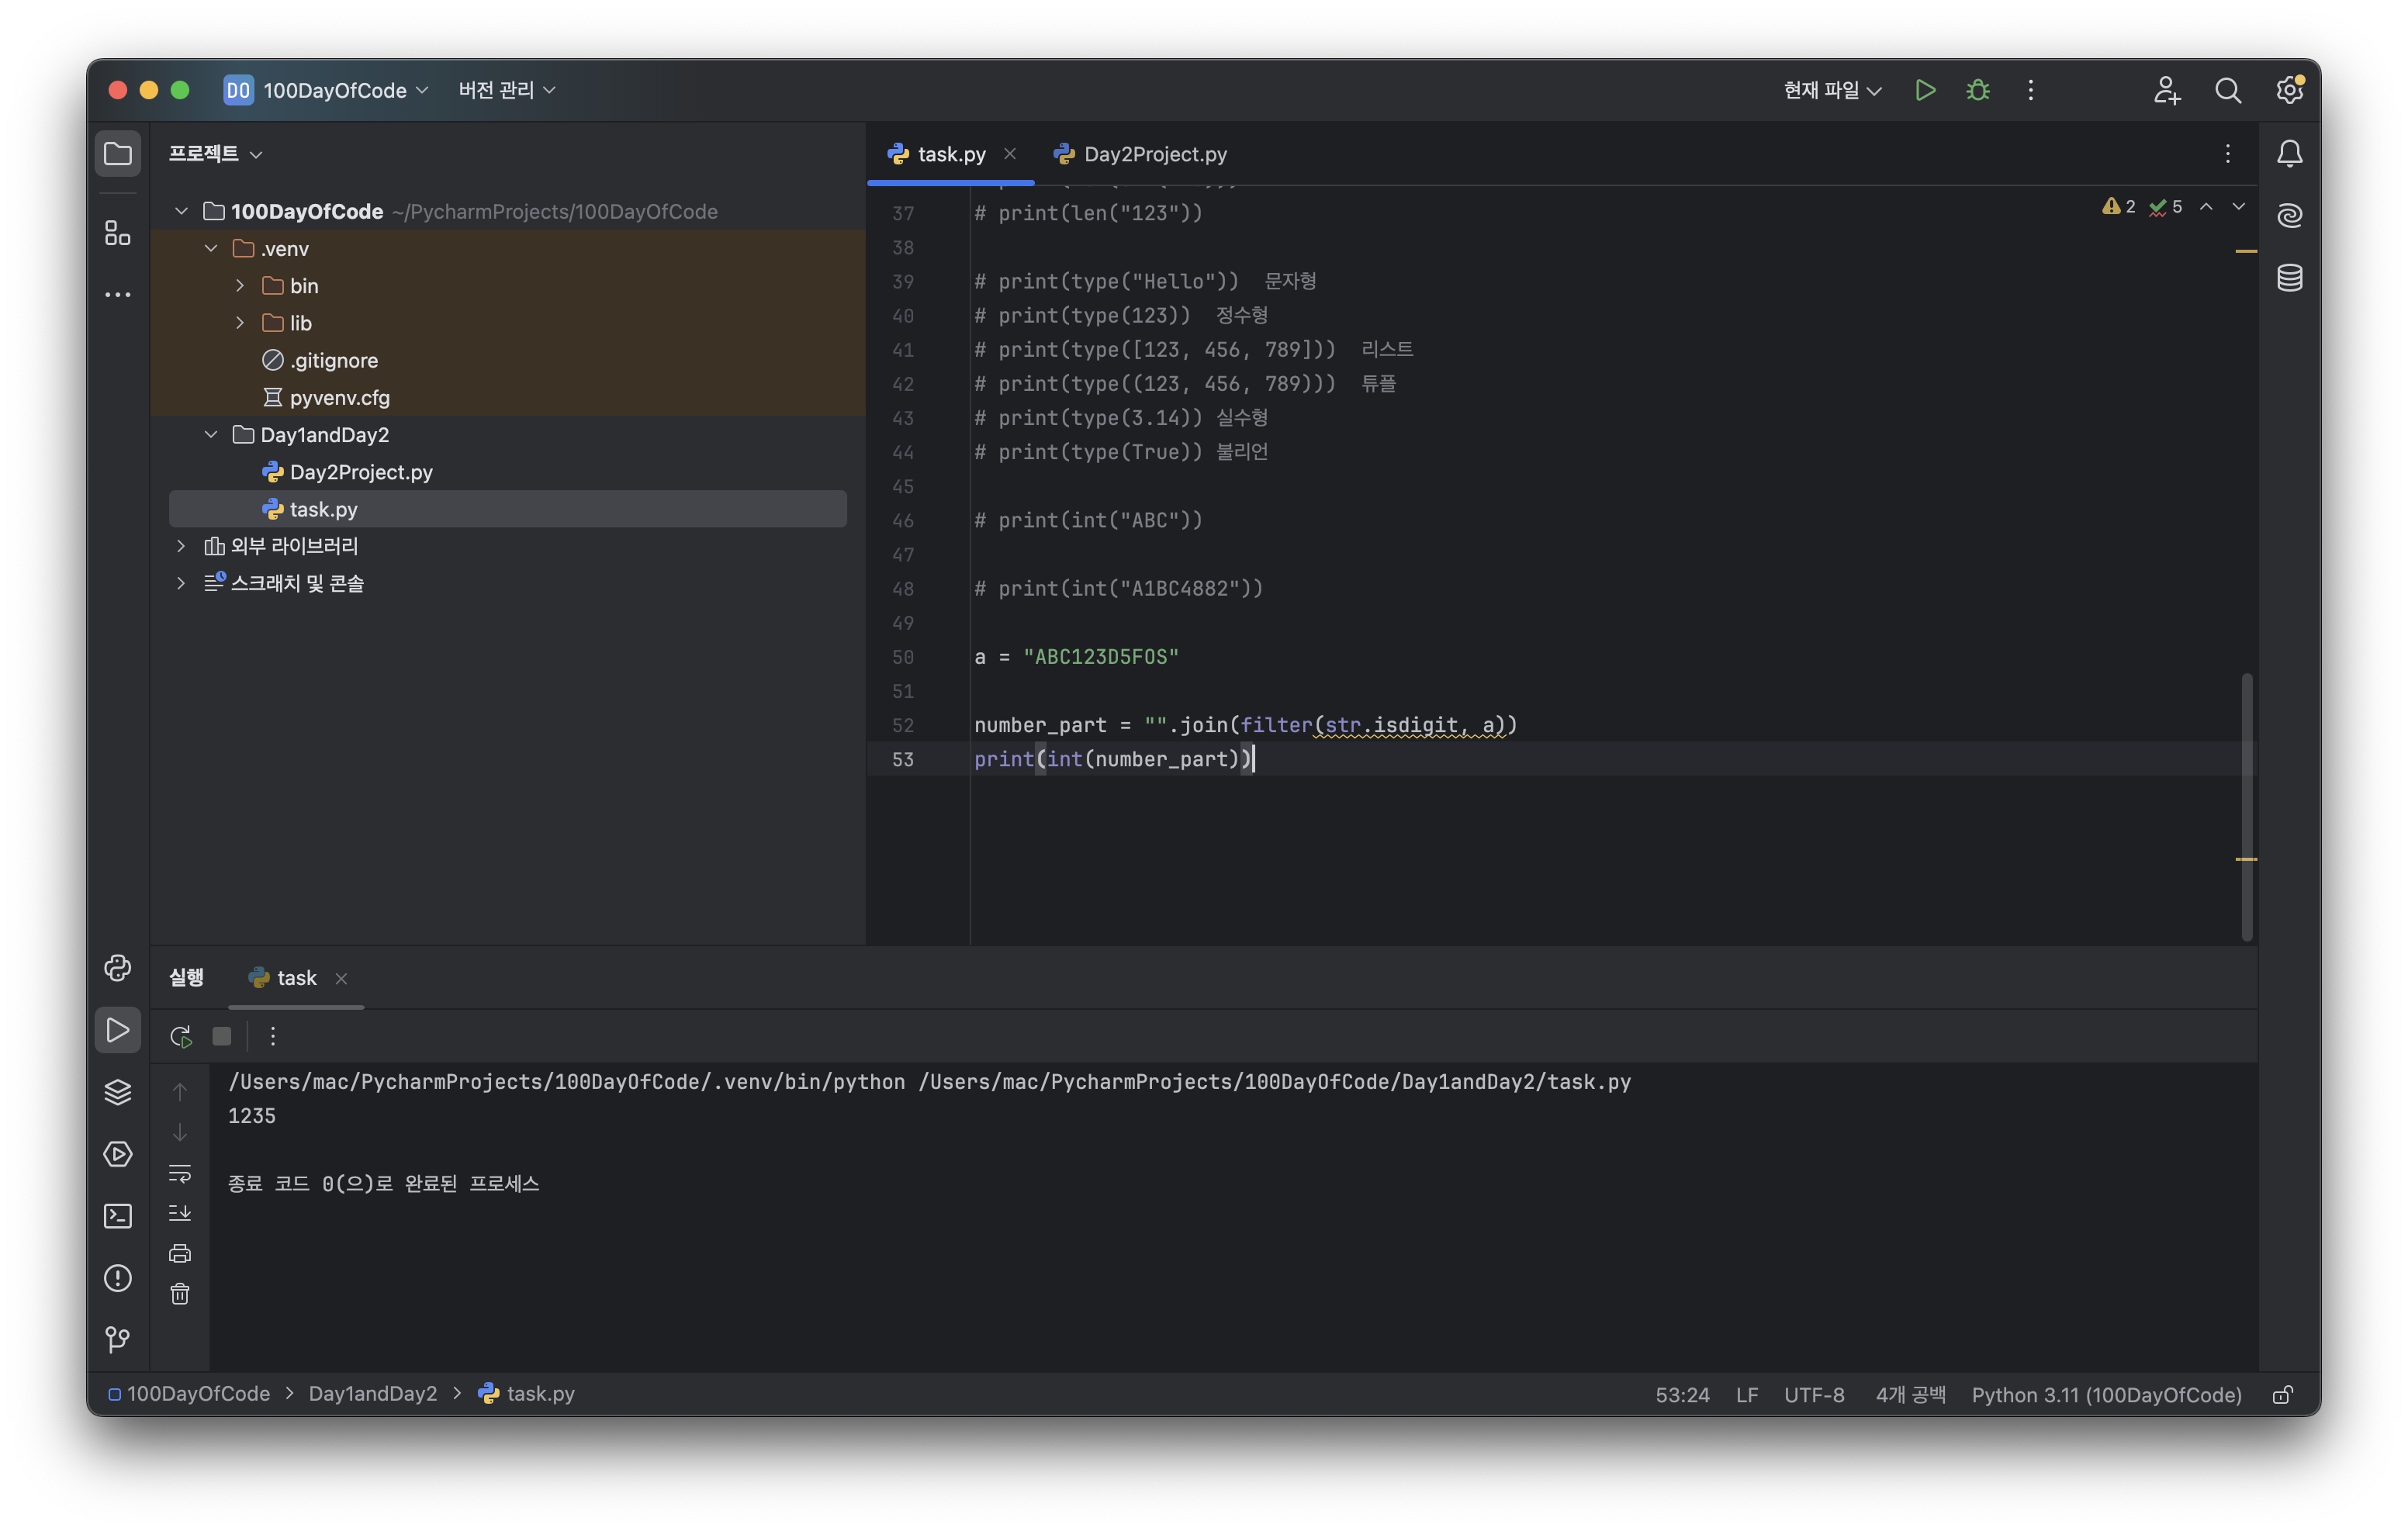Open the Terminal tool window
This screenshot has height=1531, width=2408.
point(118,1216)
